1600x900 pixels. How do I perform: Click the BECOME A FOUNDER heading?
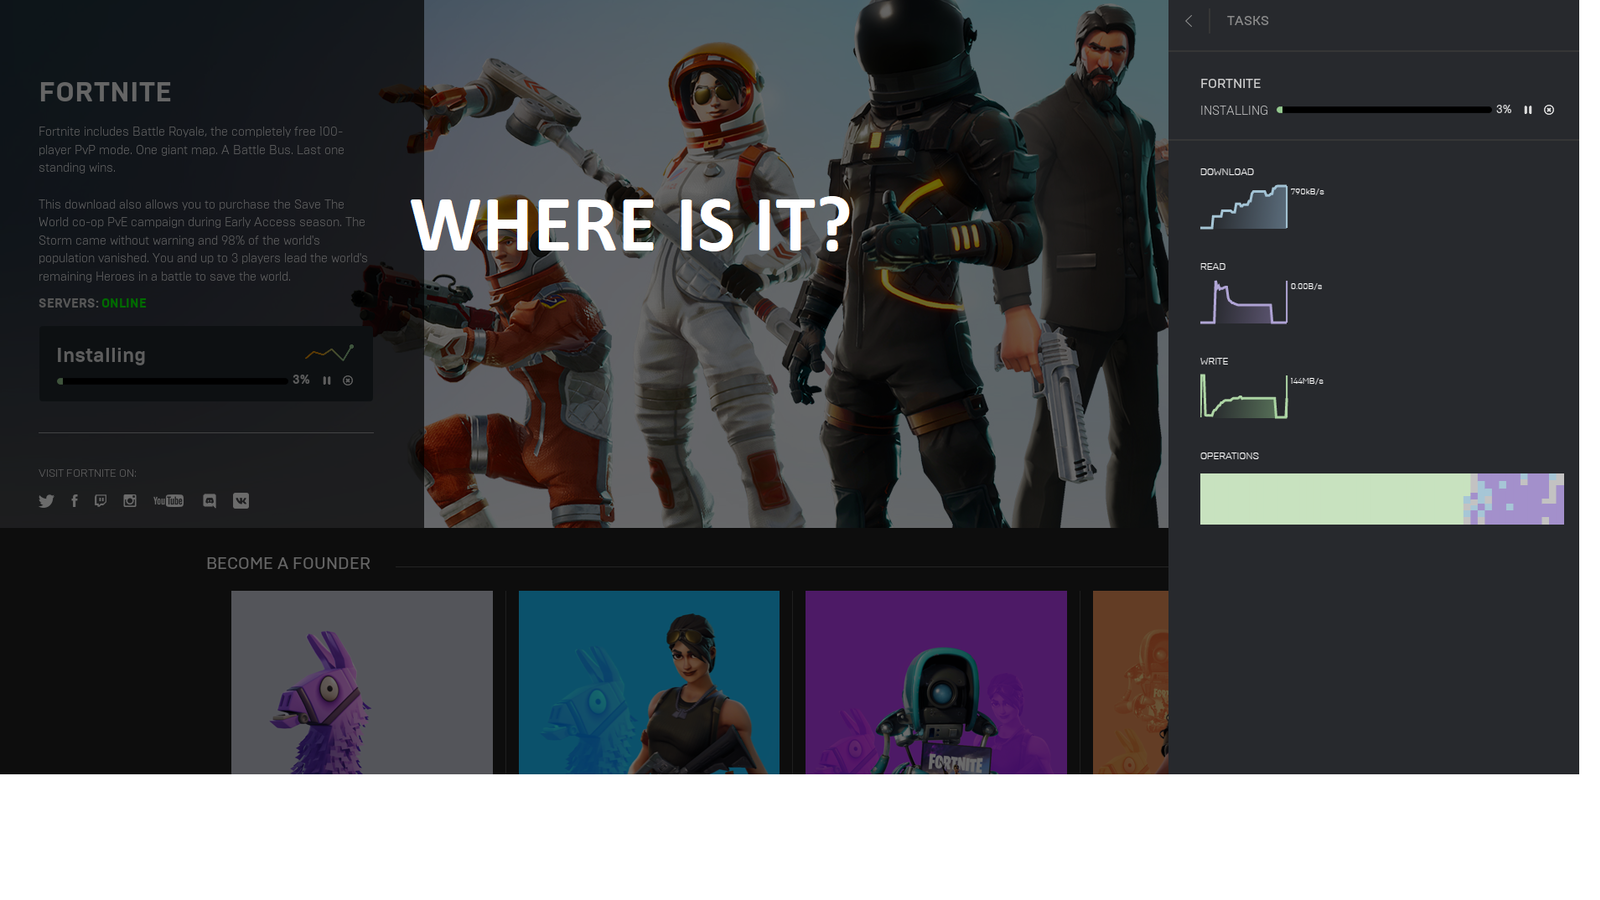pyautogui.click(x=288, y=563)
